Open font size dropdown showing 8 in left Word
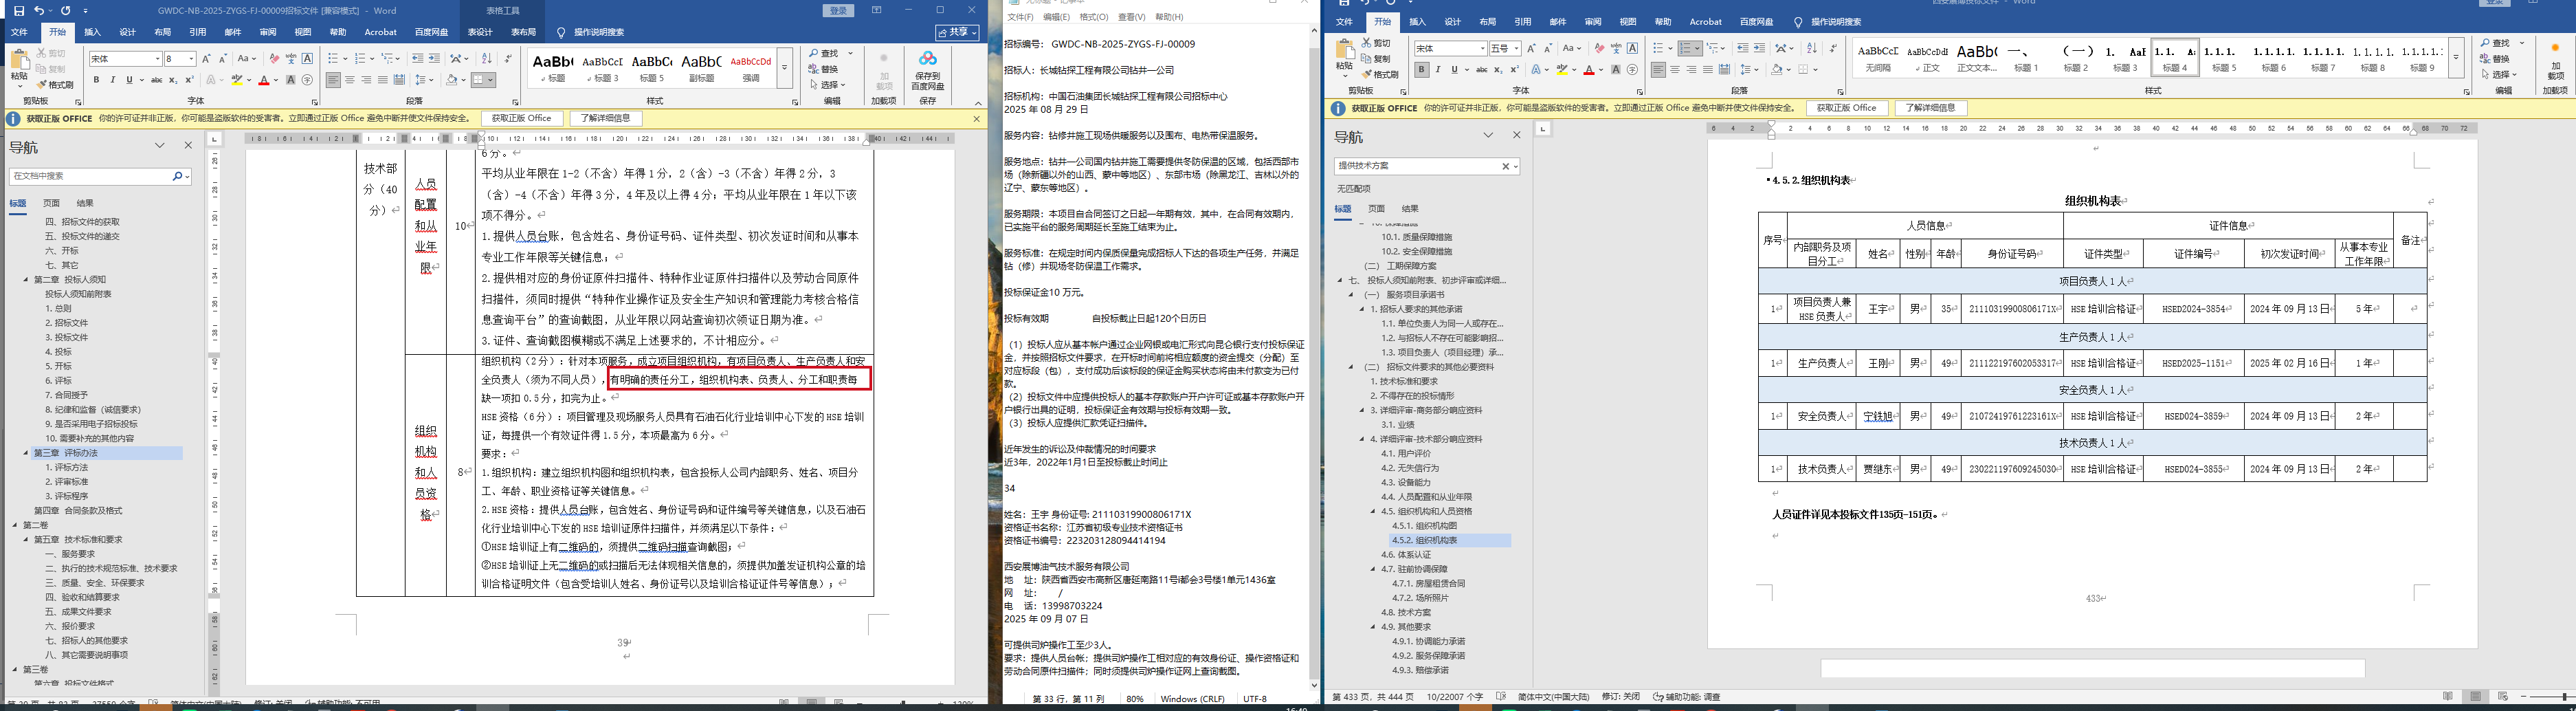Screen dimensions: 2576x711 (x=190, y=59)
